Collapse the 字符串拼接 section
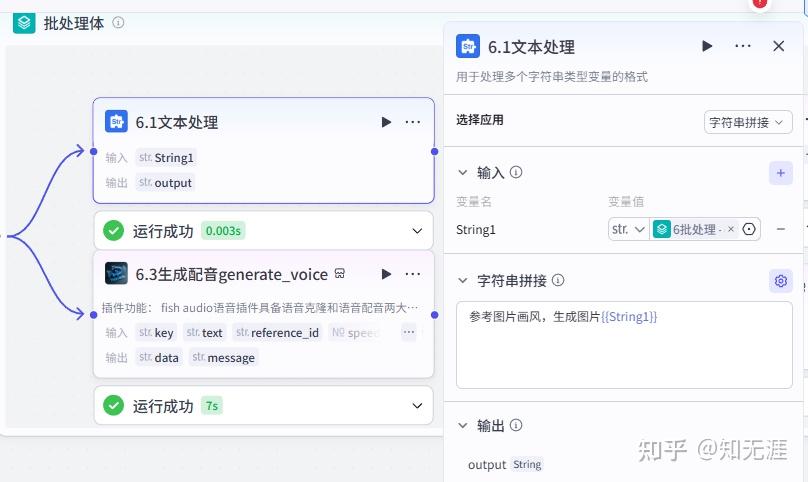The width and height of the screenshot is (808, 482). (463, 280)
